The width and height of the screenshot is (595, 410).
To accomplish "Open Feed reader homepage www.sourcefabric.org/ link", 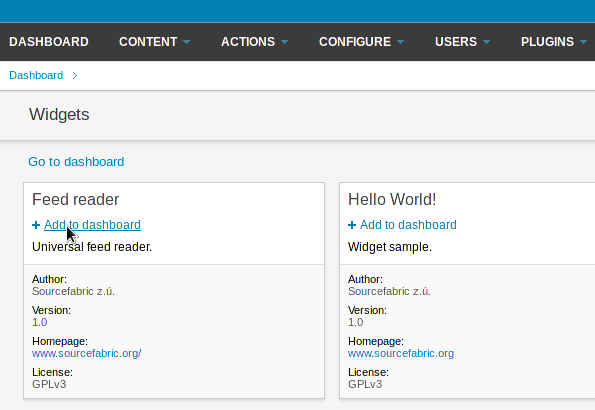I will [87, 353].
